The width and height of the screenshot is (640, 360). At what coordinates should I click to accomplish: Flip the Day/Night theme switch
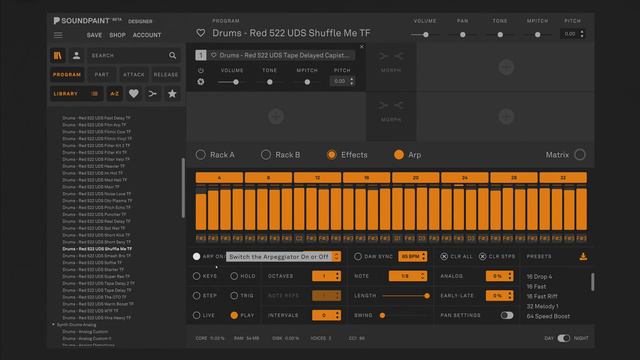[564, 338]
